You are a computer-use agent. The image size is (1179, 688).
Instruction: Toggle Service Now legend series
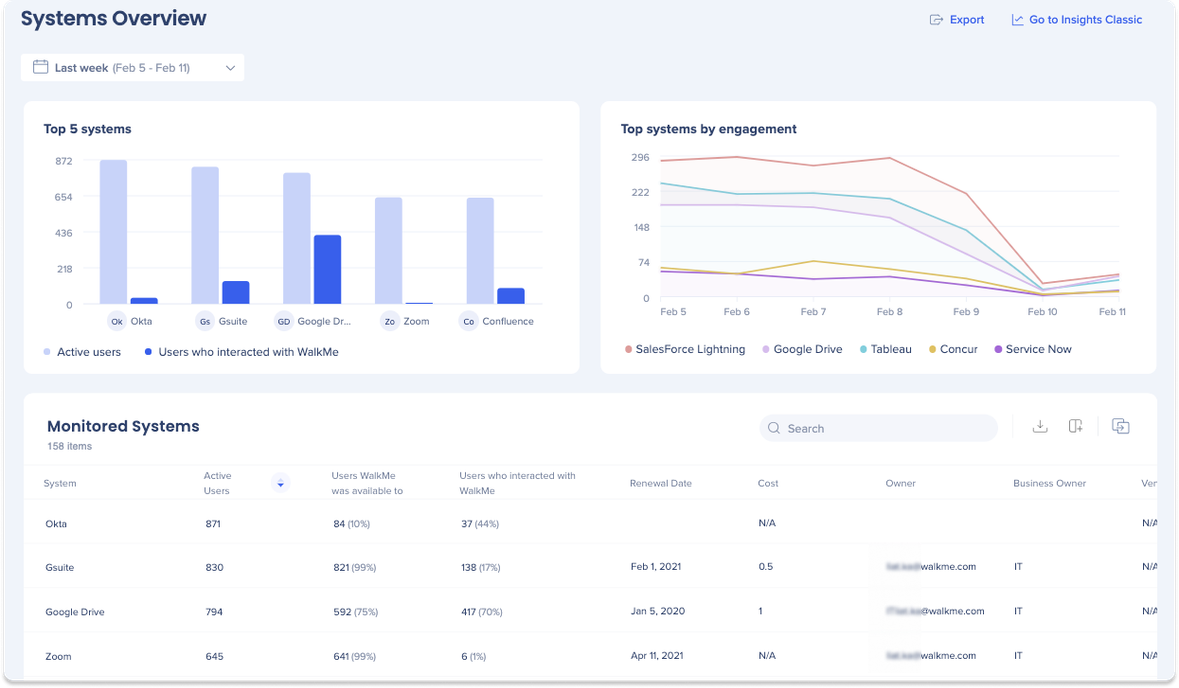(1033, 349)
